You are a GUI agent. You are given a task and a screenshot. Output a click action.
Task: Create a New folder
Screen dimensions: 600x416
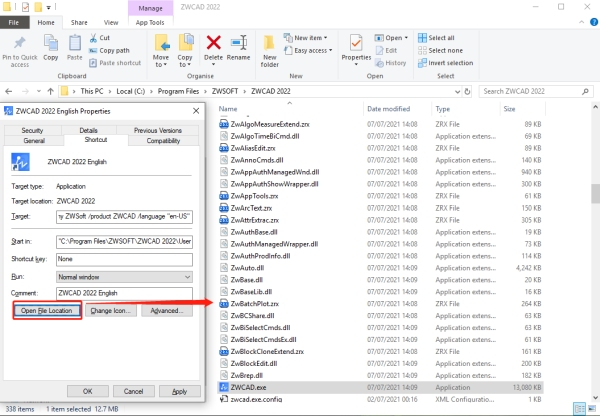[x=269, y=51]
